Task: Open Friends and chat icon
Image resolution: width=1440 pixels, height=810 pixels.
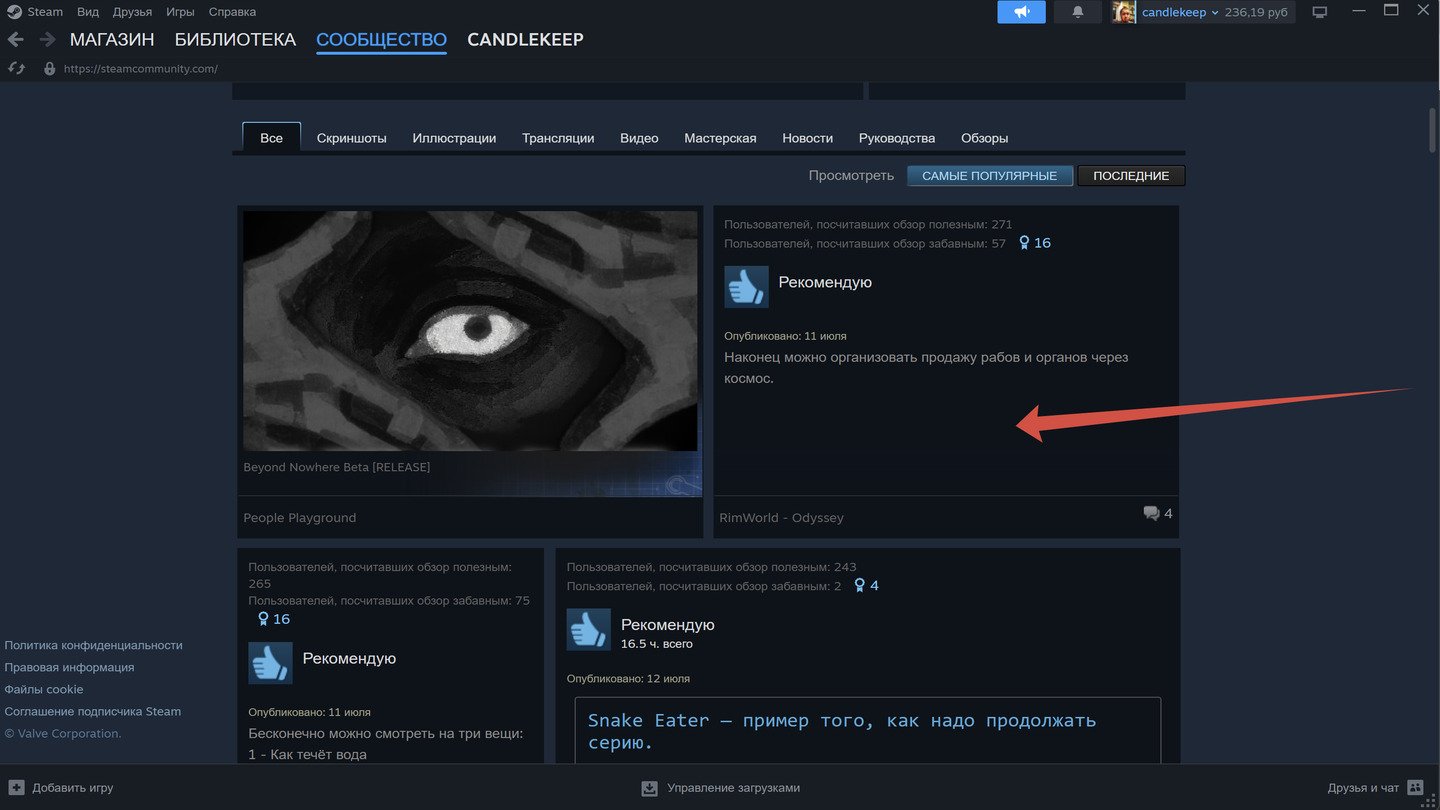Action: point(1415,787)
